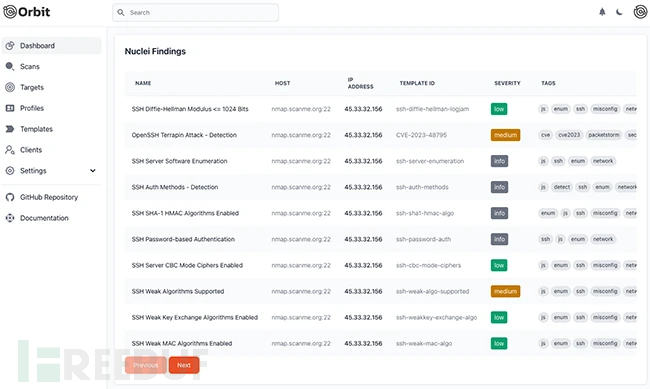
Task: Select SSH Weak Key Exchange Algorithms Enabled
Action: click(194, 318)
